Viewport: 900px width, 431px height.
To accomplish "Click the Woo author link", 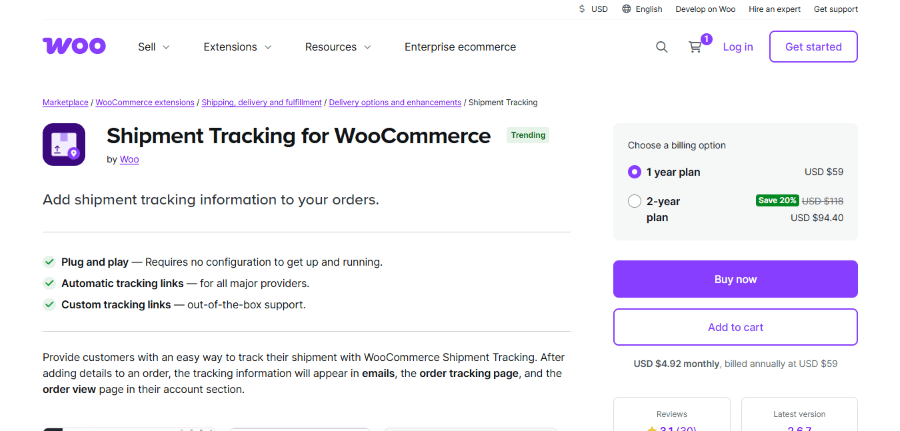I will 129,159.
